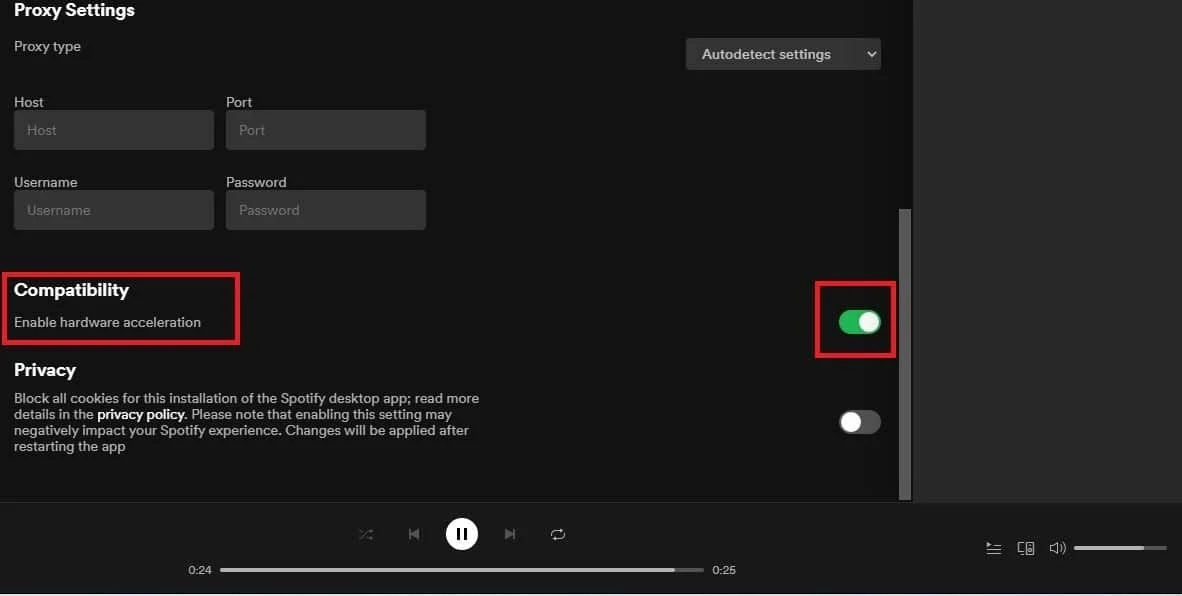
Task: Click the settings page vertical scrollbar
Action: 905,354
